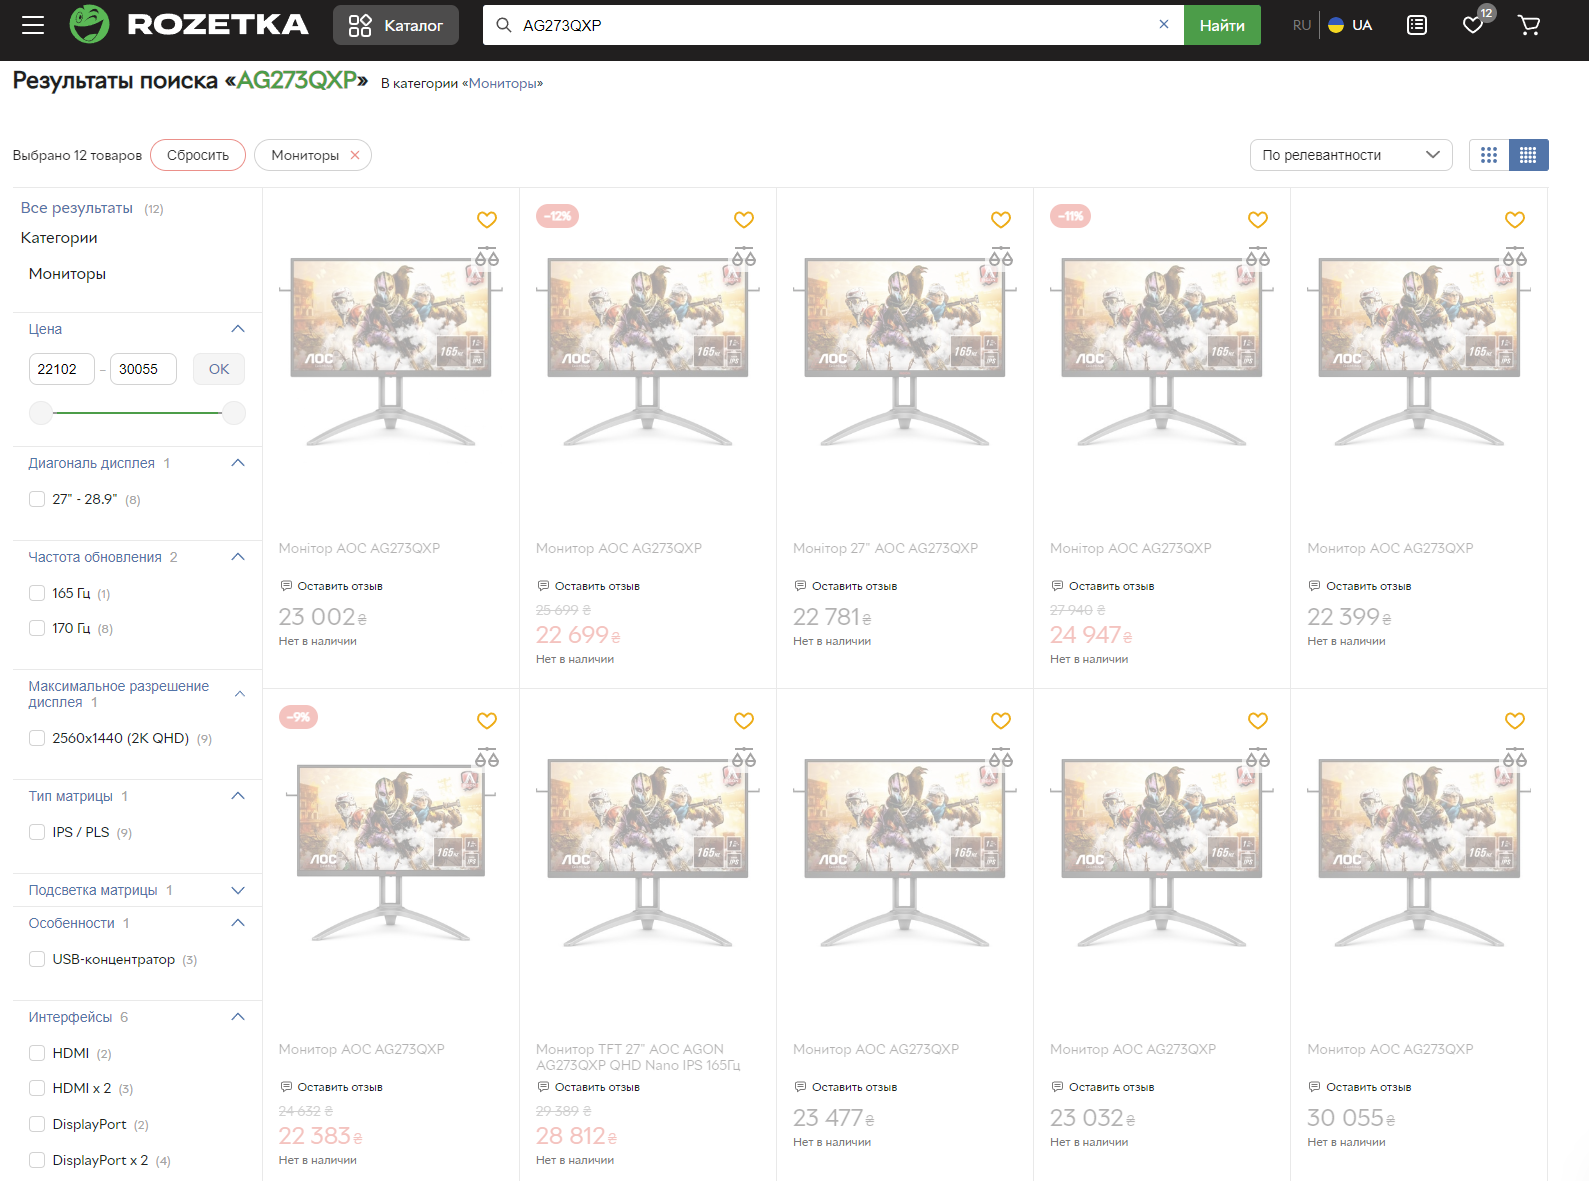Open Монитор TFT 27" AOC AGON product title
Image resolution: width=1589 pixels, height=1181 pixels.
(638, 1057)
